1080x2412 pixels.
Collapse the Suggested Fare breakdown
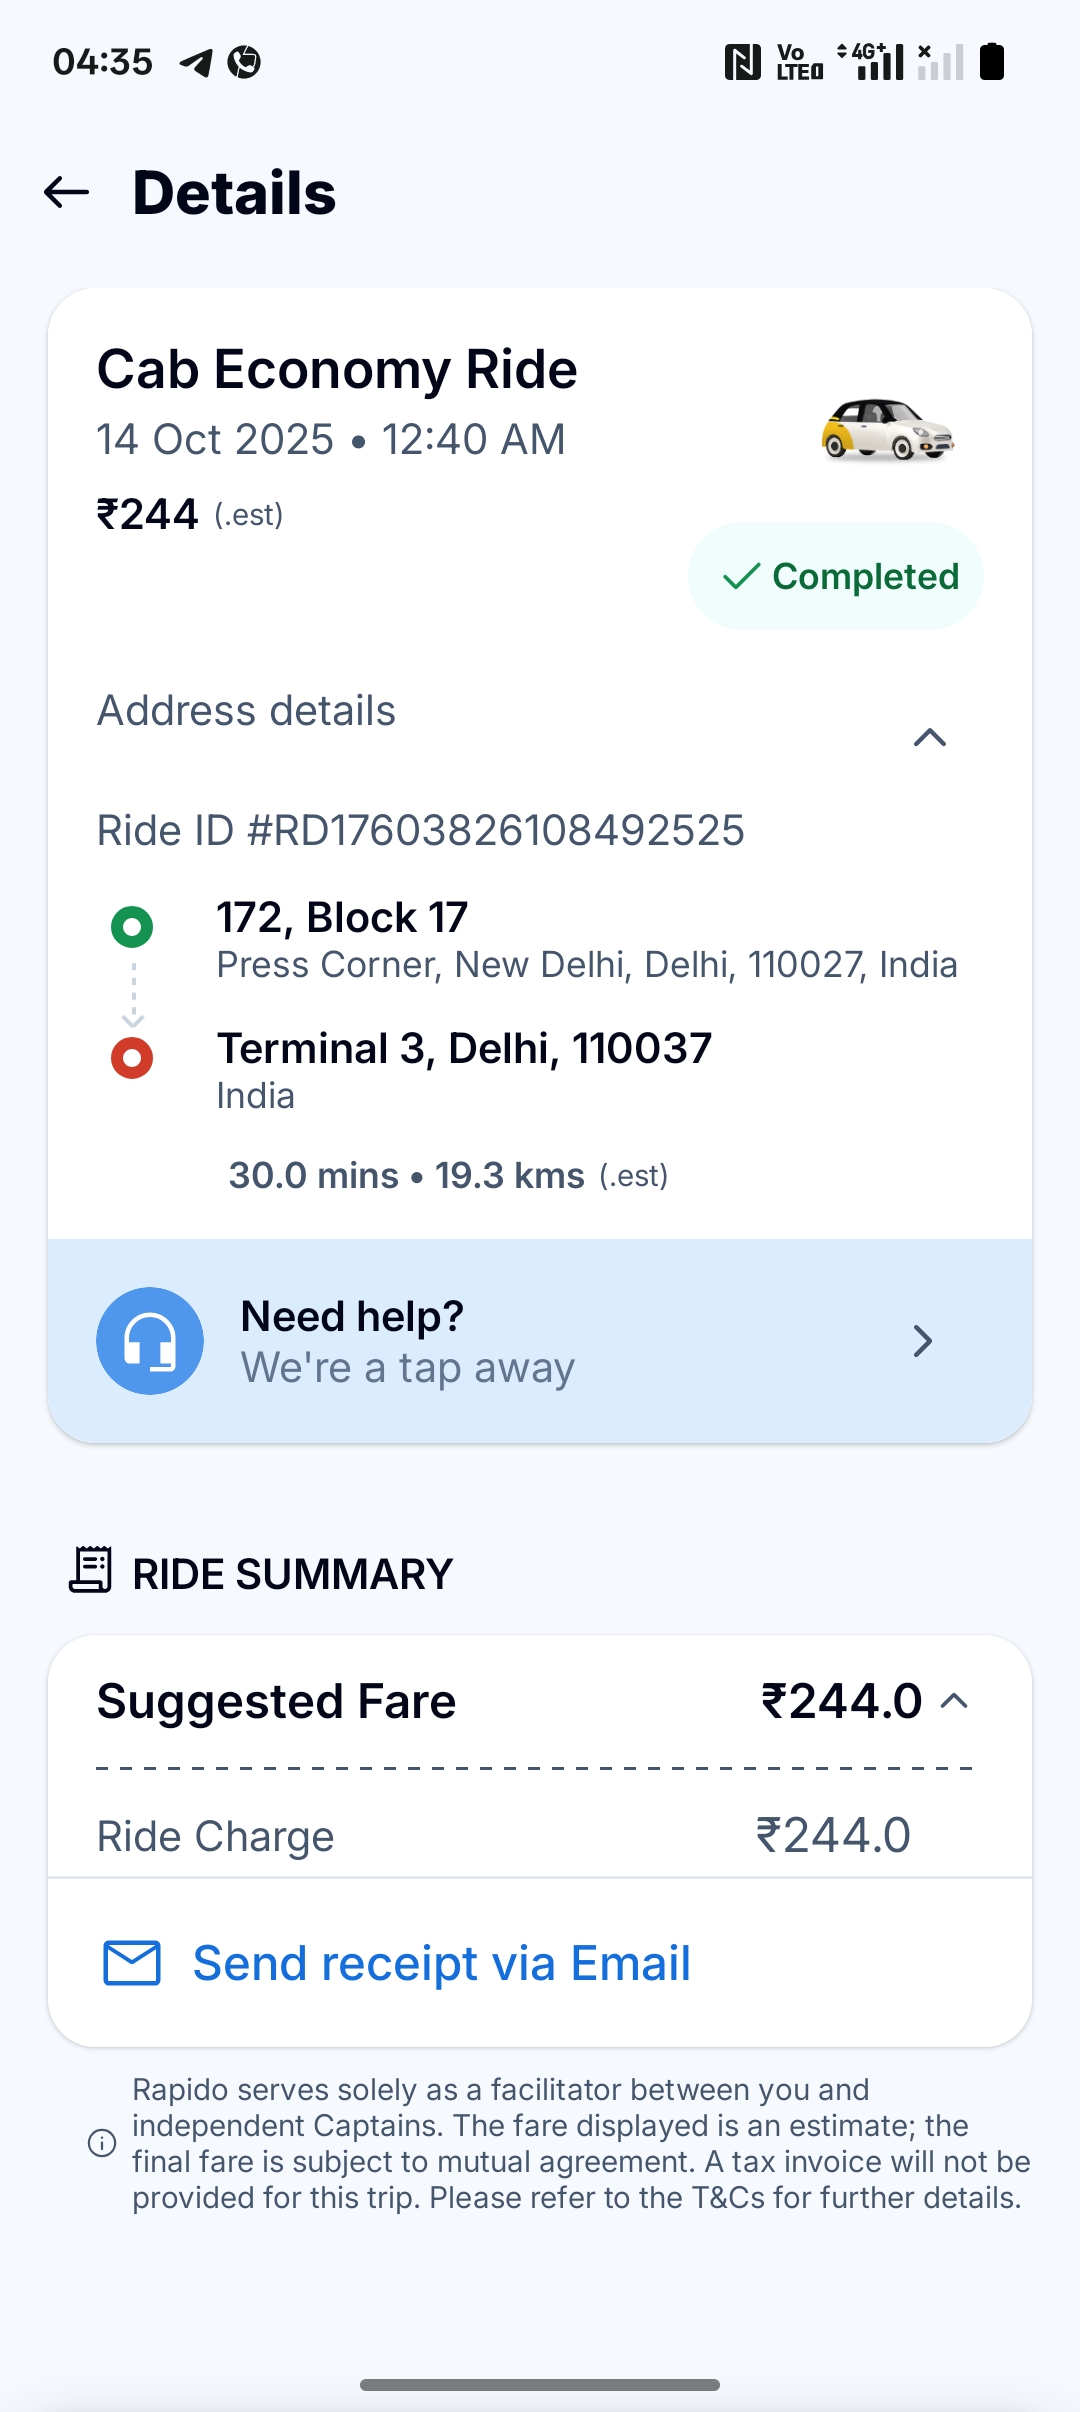point(955,1701)
